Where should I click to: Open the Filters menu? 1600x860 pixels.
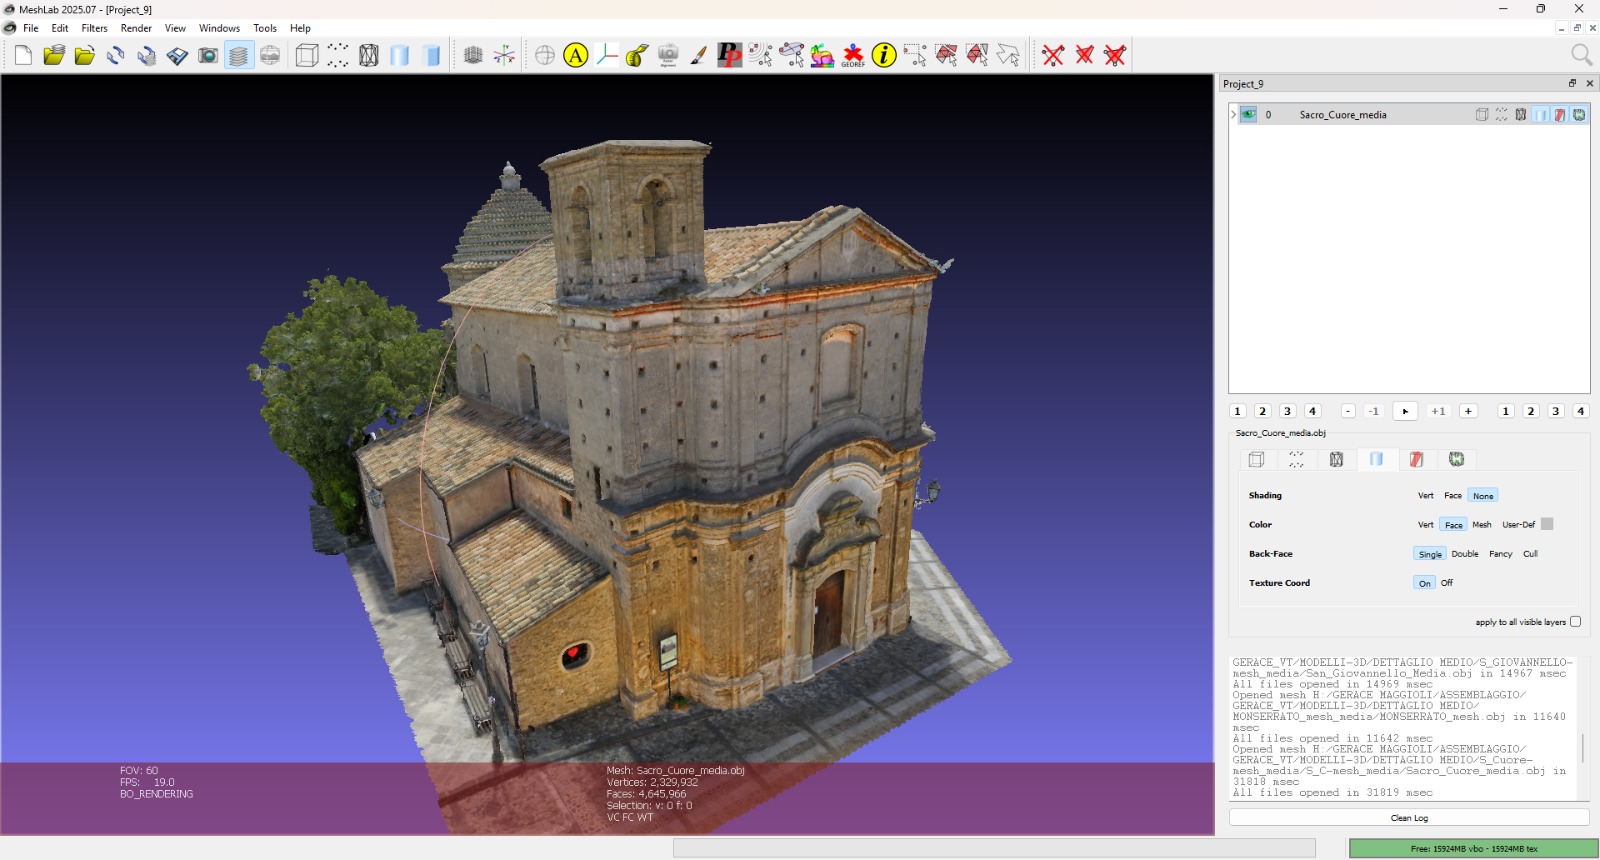[94, 28]
